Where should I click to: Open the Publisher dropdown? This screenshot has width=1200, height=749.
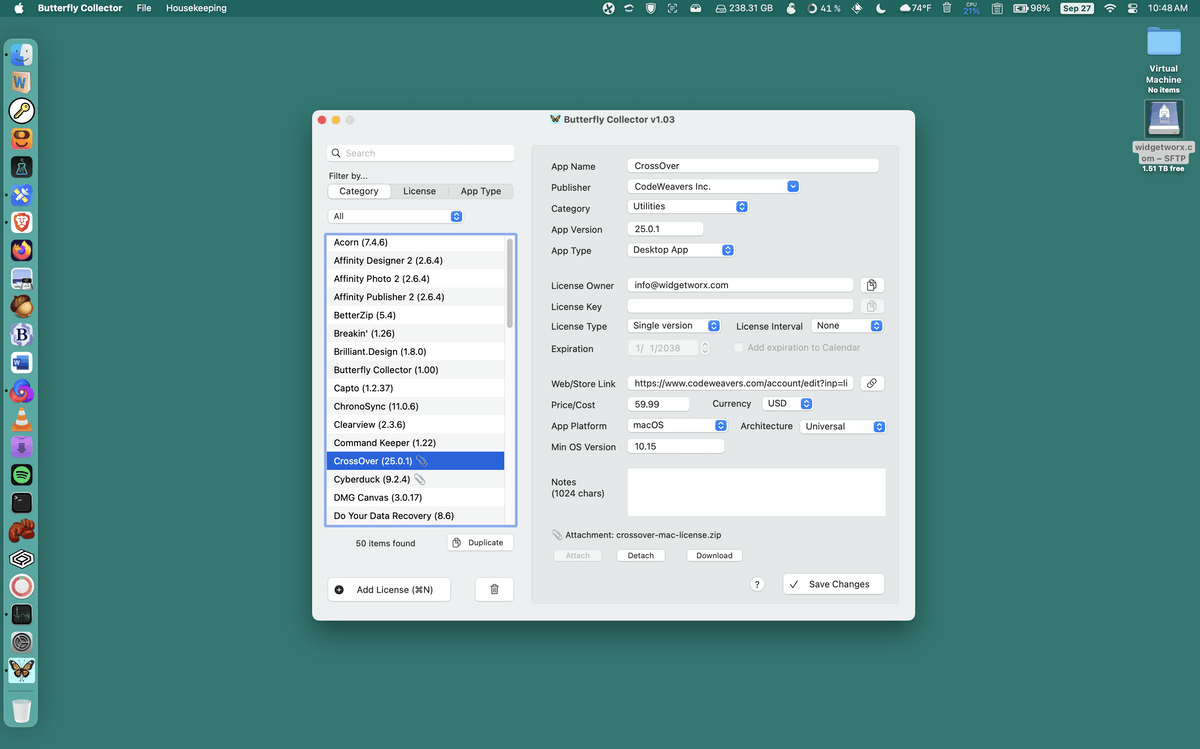[x=792, y=186]
